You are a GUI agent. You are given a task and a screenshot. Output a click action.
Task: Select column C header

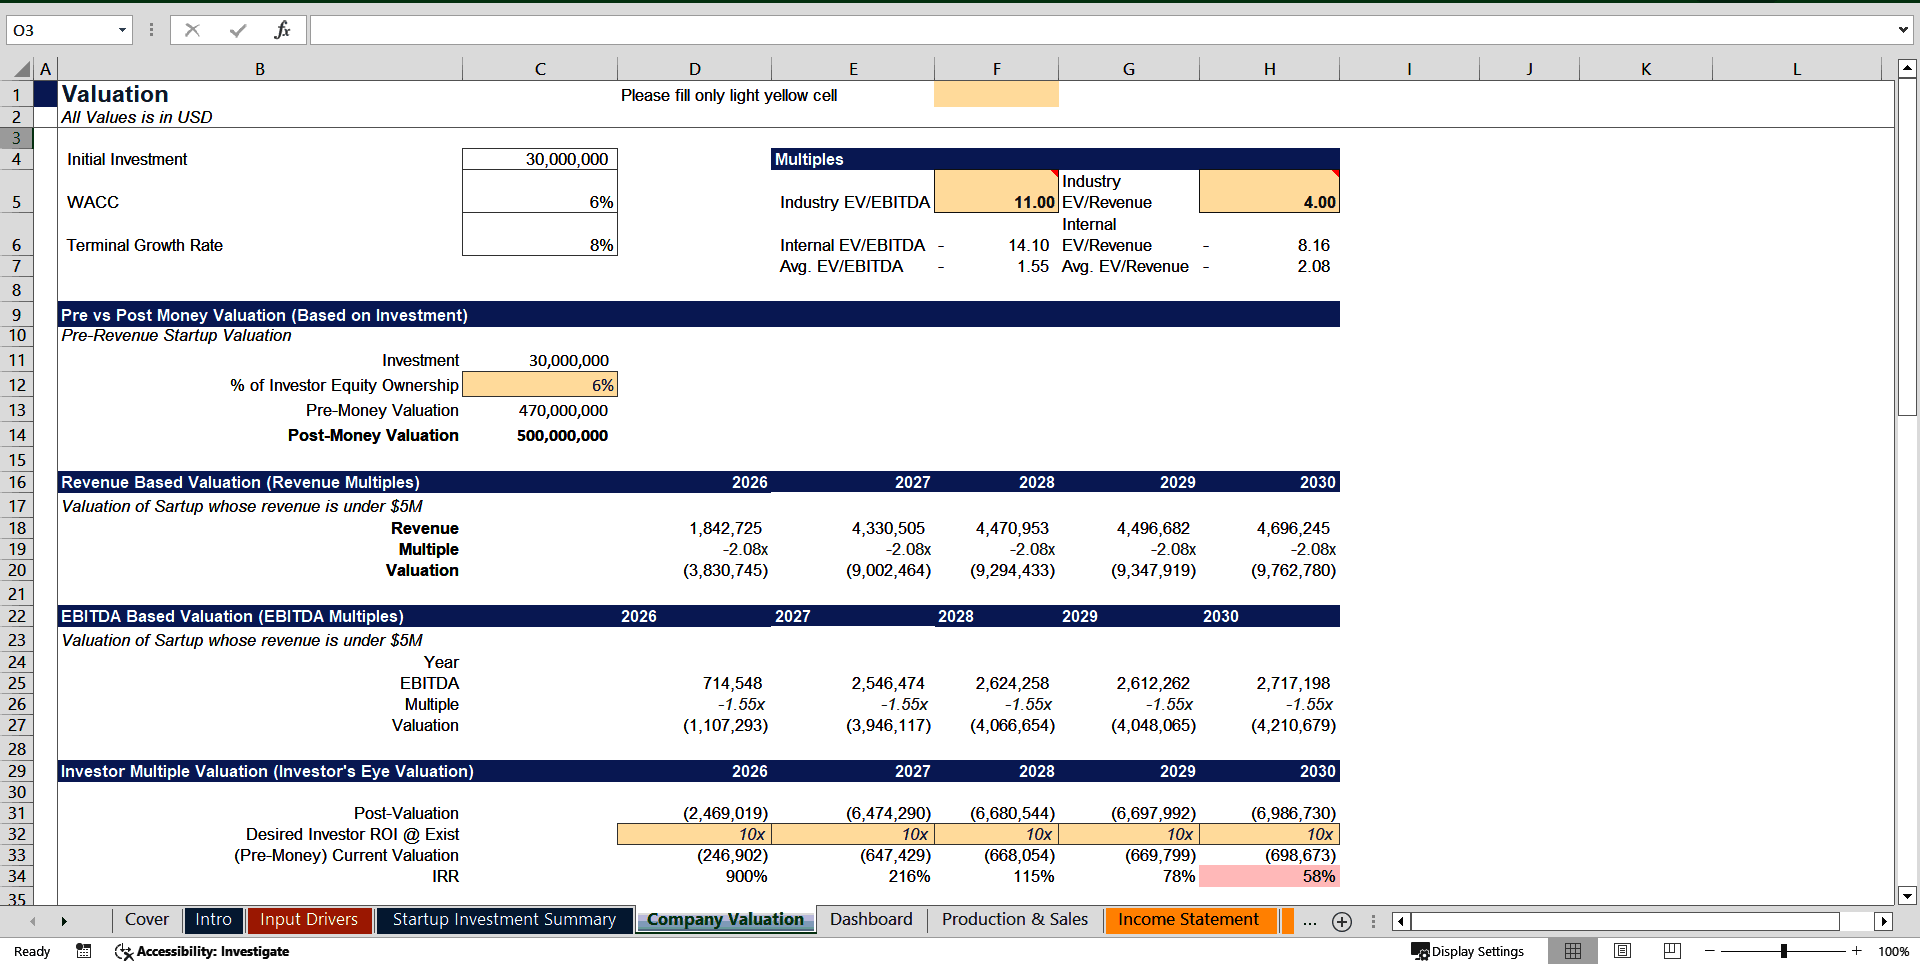(540, 69)
